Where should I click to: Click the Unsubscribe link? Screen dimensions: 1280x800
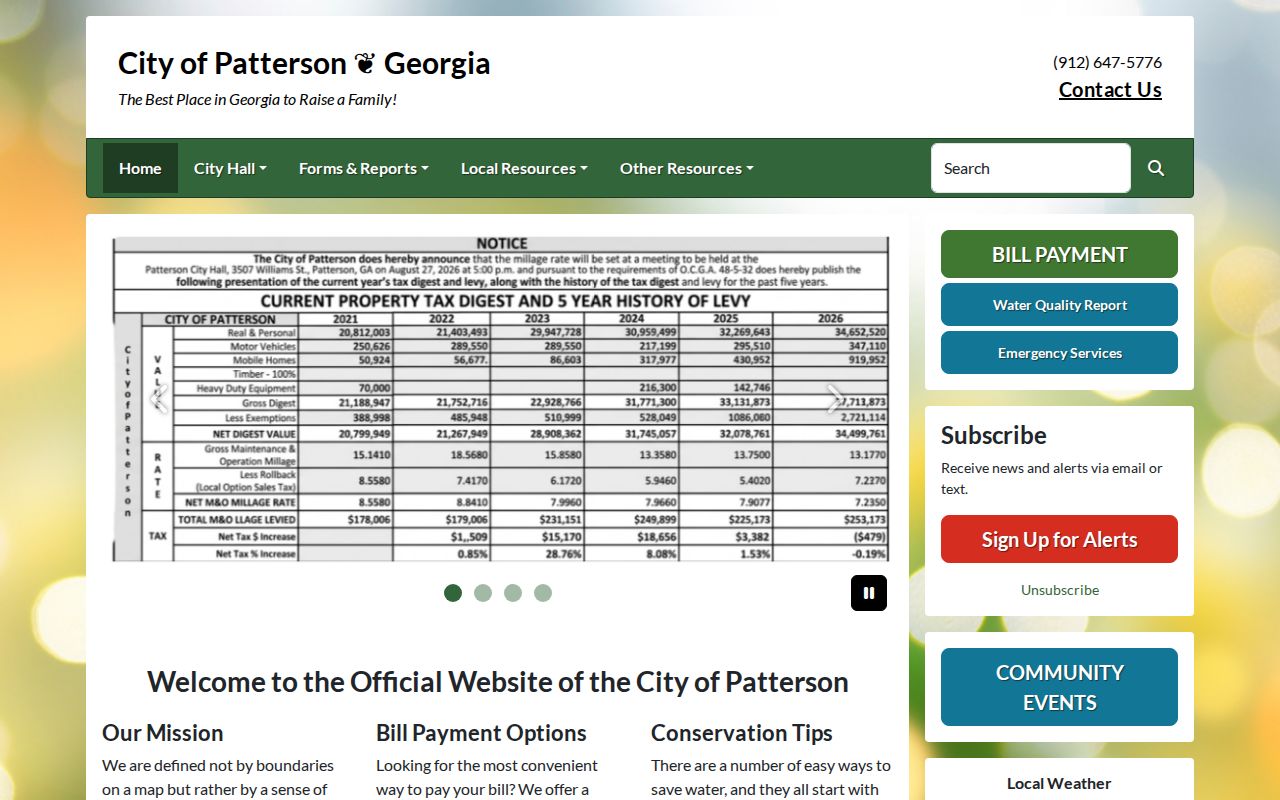[1060, 590]
